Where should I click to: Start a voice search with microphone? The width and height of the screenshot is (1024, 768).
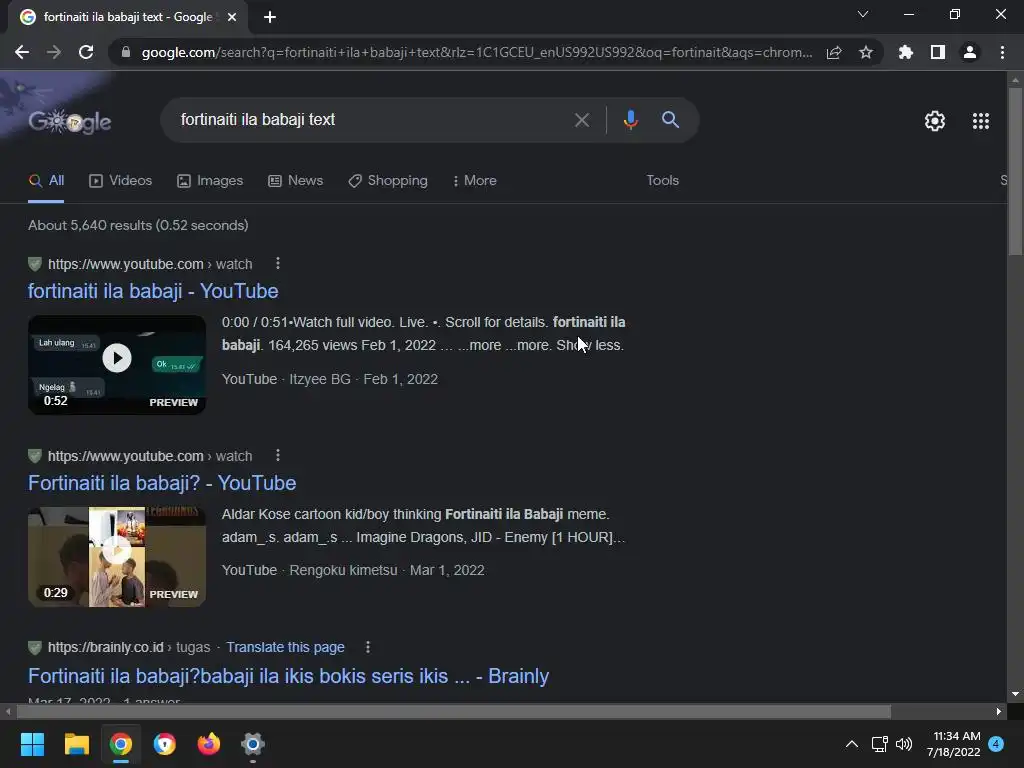coord(630,120)
